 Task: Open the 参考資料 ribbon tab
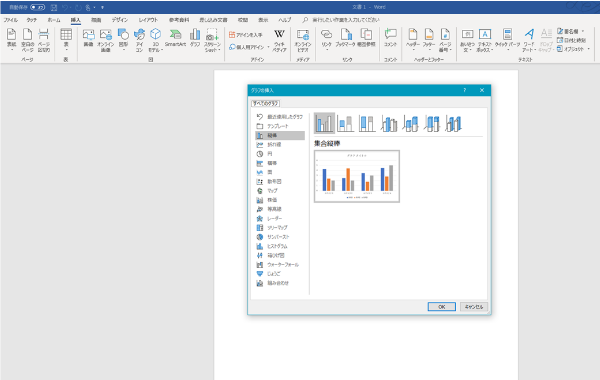pyautogui.click(x=179, y=20)
